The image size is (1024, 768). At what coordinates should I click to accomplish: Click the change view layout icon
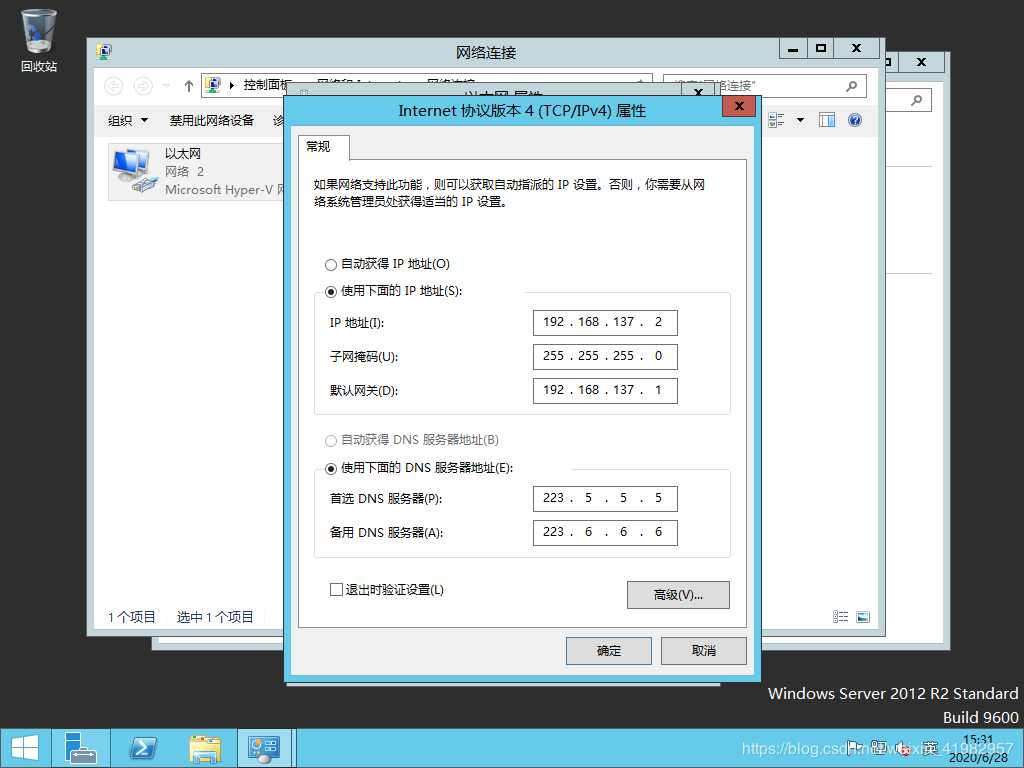pos(776,120)
